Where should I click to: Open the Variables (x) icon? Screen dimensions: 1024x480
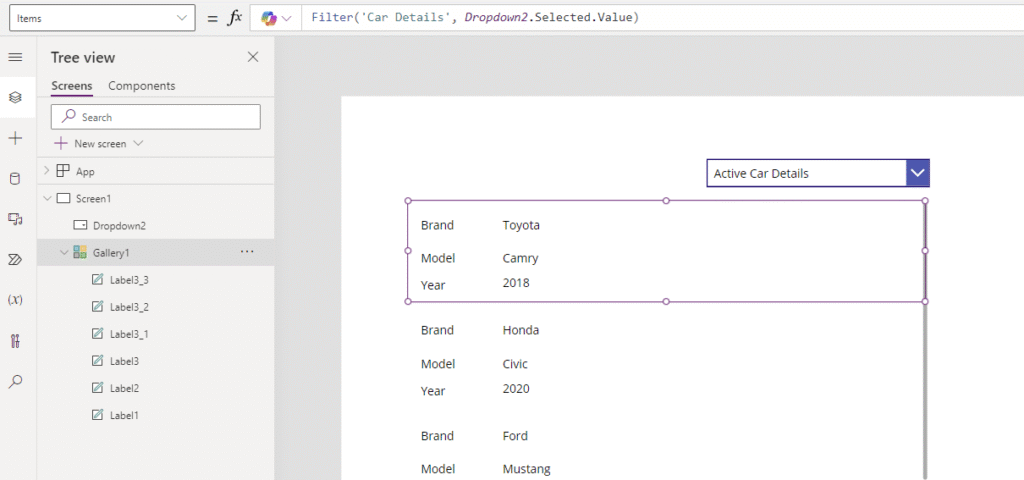point(15,300)
